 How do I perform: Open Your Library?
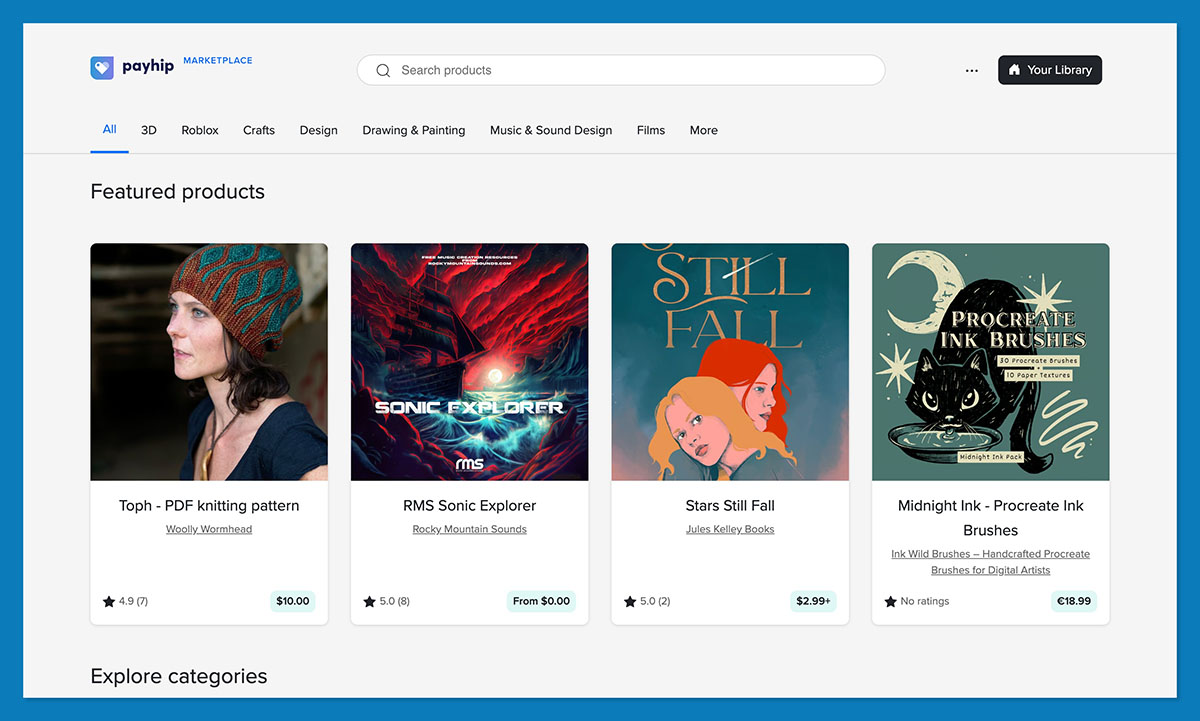pos(1050,70)
